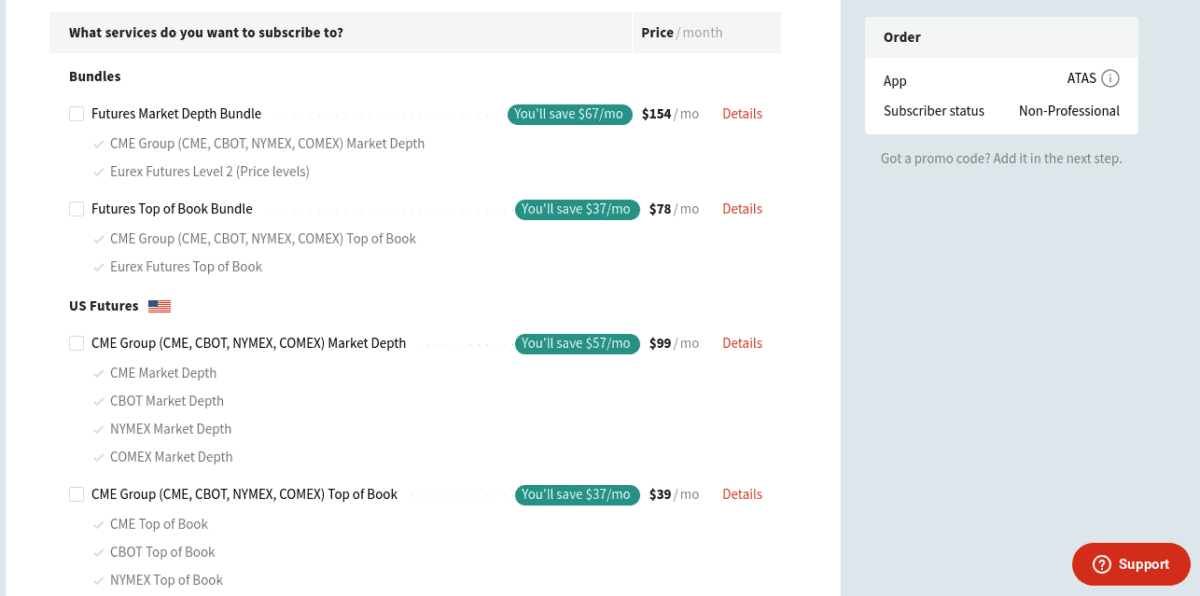Click the checkmark beside CME Market Depth
The width and height of the screenshot is (1200, 596).
[x=98, y=372]
